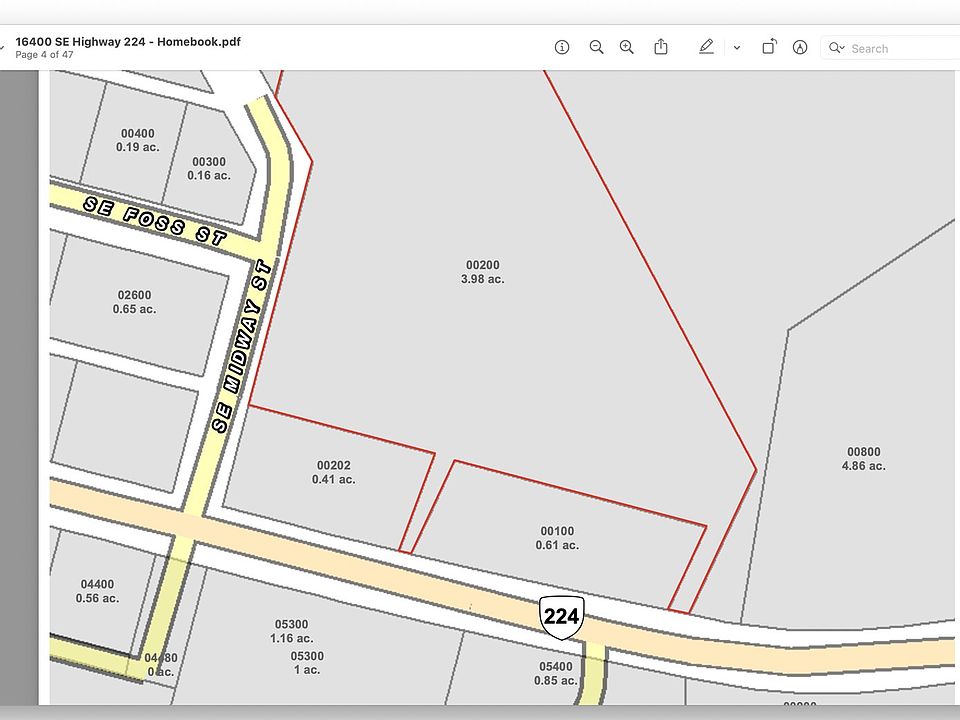This screenshot has width=960, height=720.
Task: Click parcel 02600 0.65 ac. label
Action: [x=134, y=302]
